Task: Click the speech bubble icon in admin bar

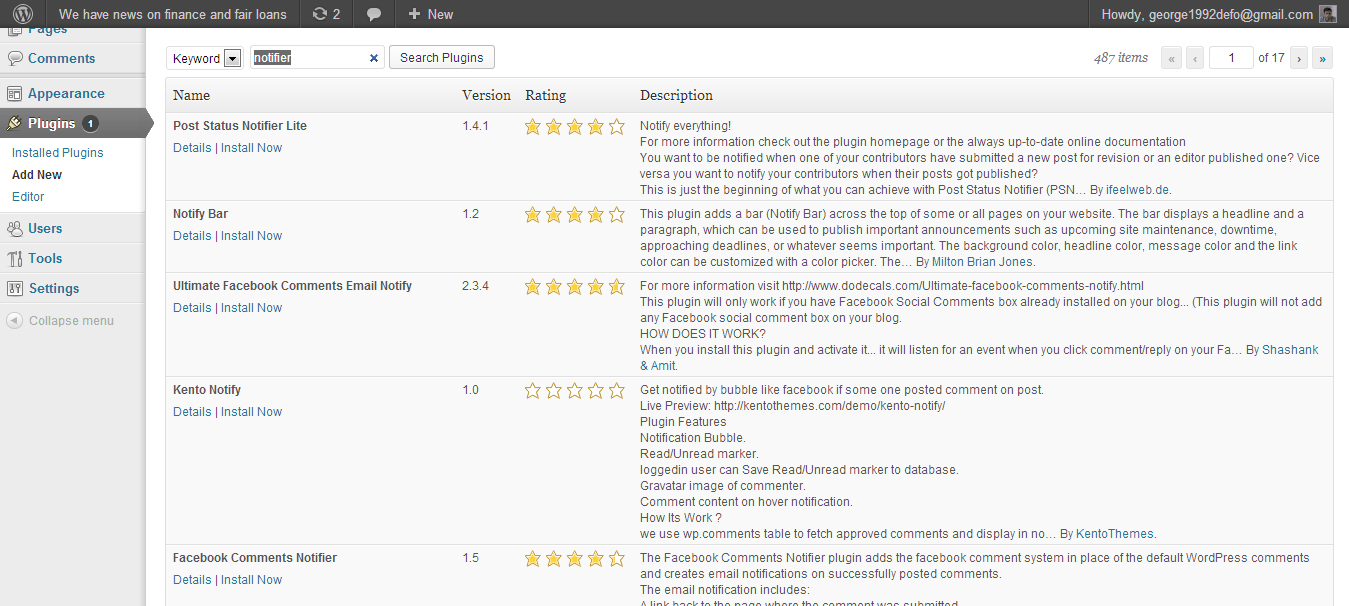Action: [372, 14]
